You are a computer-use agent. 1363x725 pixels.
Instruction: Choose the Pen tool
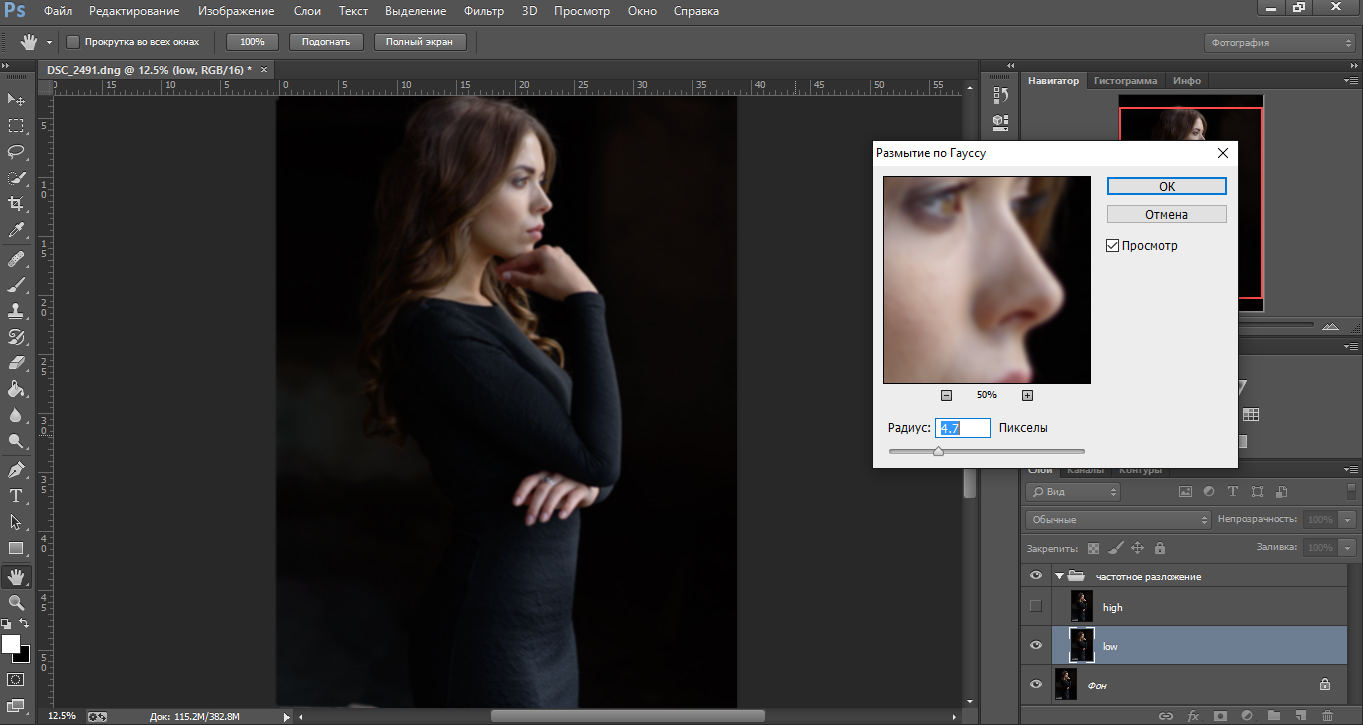(16, 469)
